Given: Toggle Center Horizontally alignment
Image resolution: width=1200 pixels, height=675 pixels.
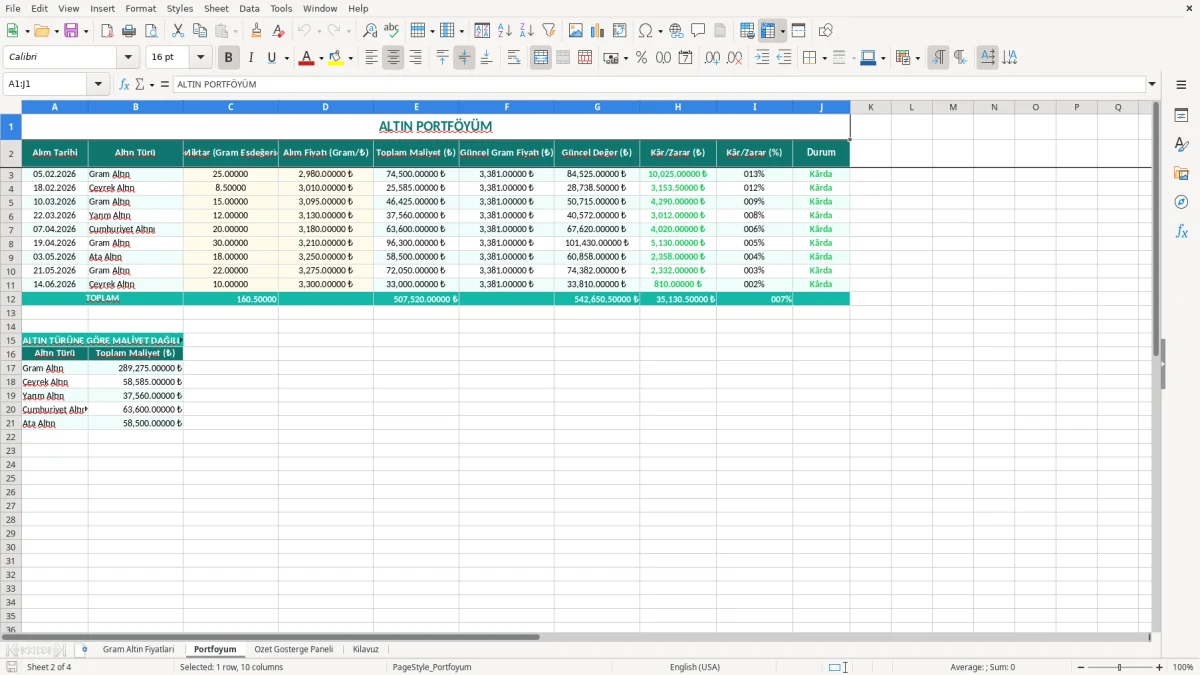Looking at the screenshot, I should click(393, 58).
